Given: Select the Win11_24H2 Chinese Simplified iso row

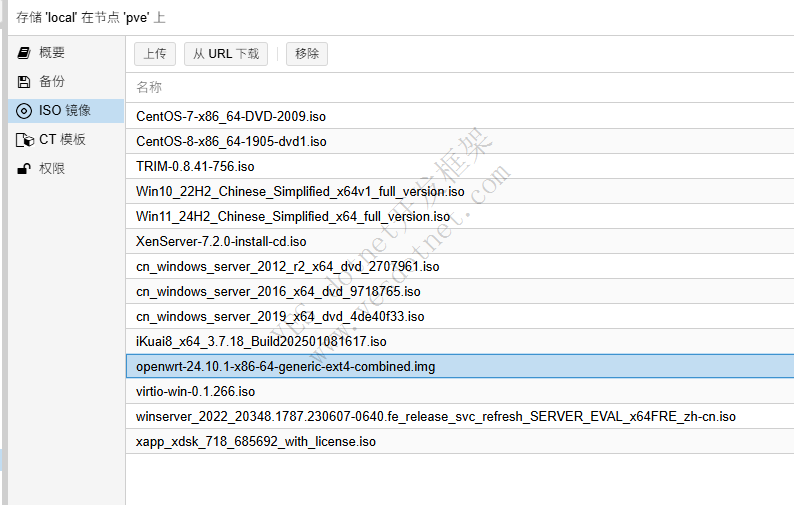Looking at the screenshot, I should point(460,216).
